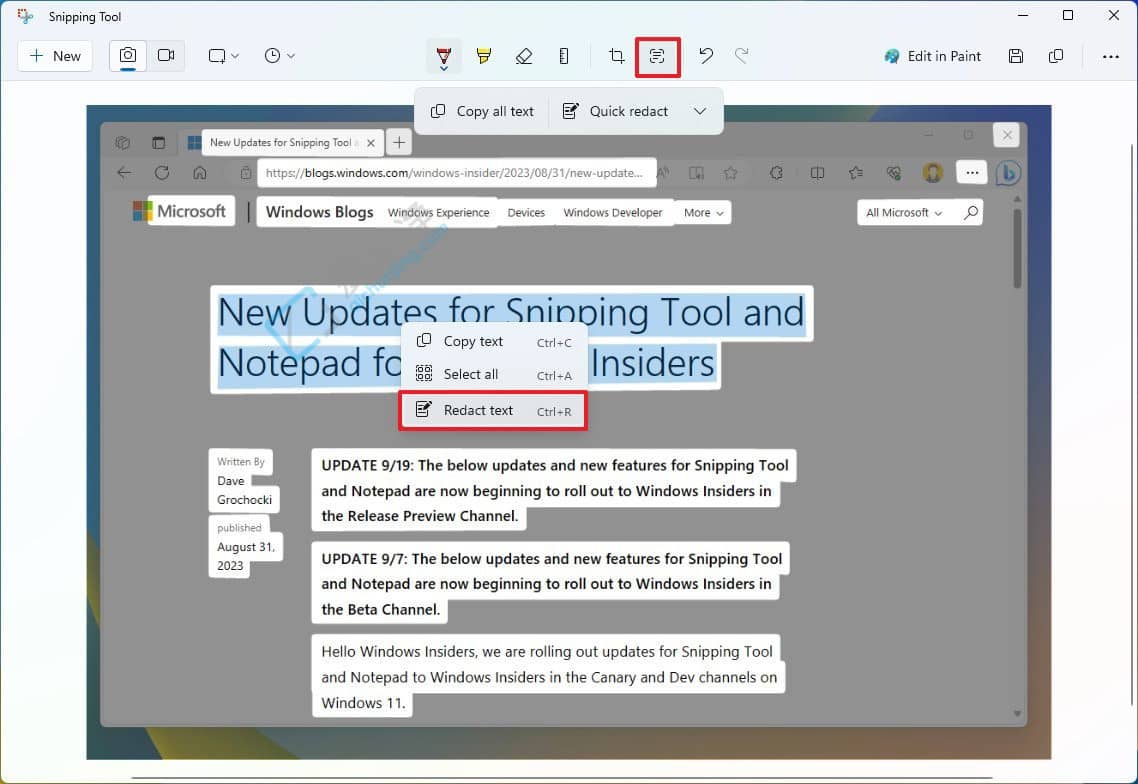
Task: Open Windows Developer nav item
Action: click(613, 213)
